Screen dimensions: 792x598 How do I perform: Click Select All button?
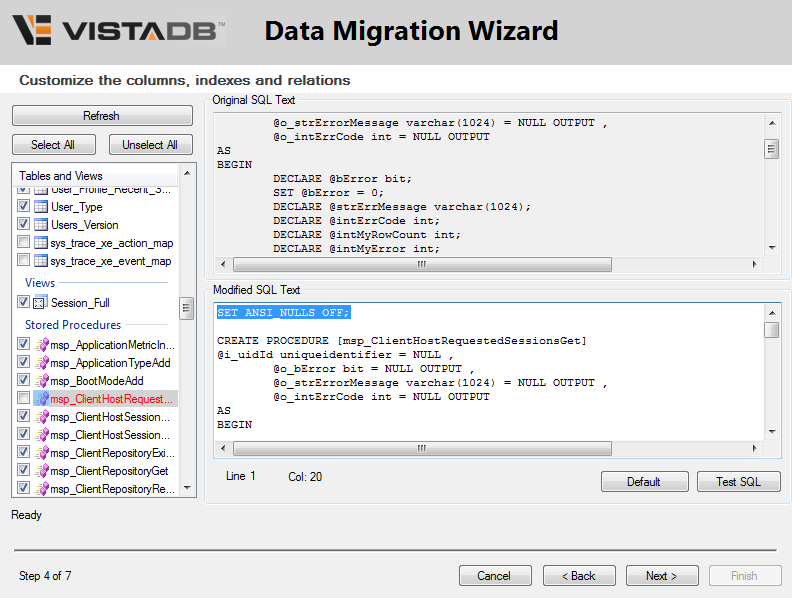(54, 144)
